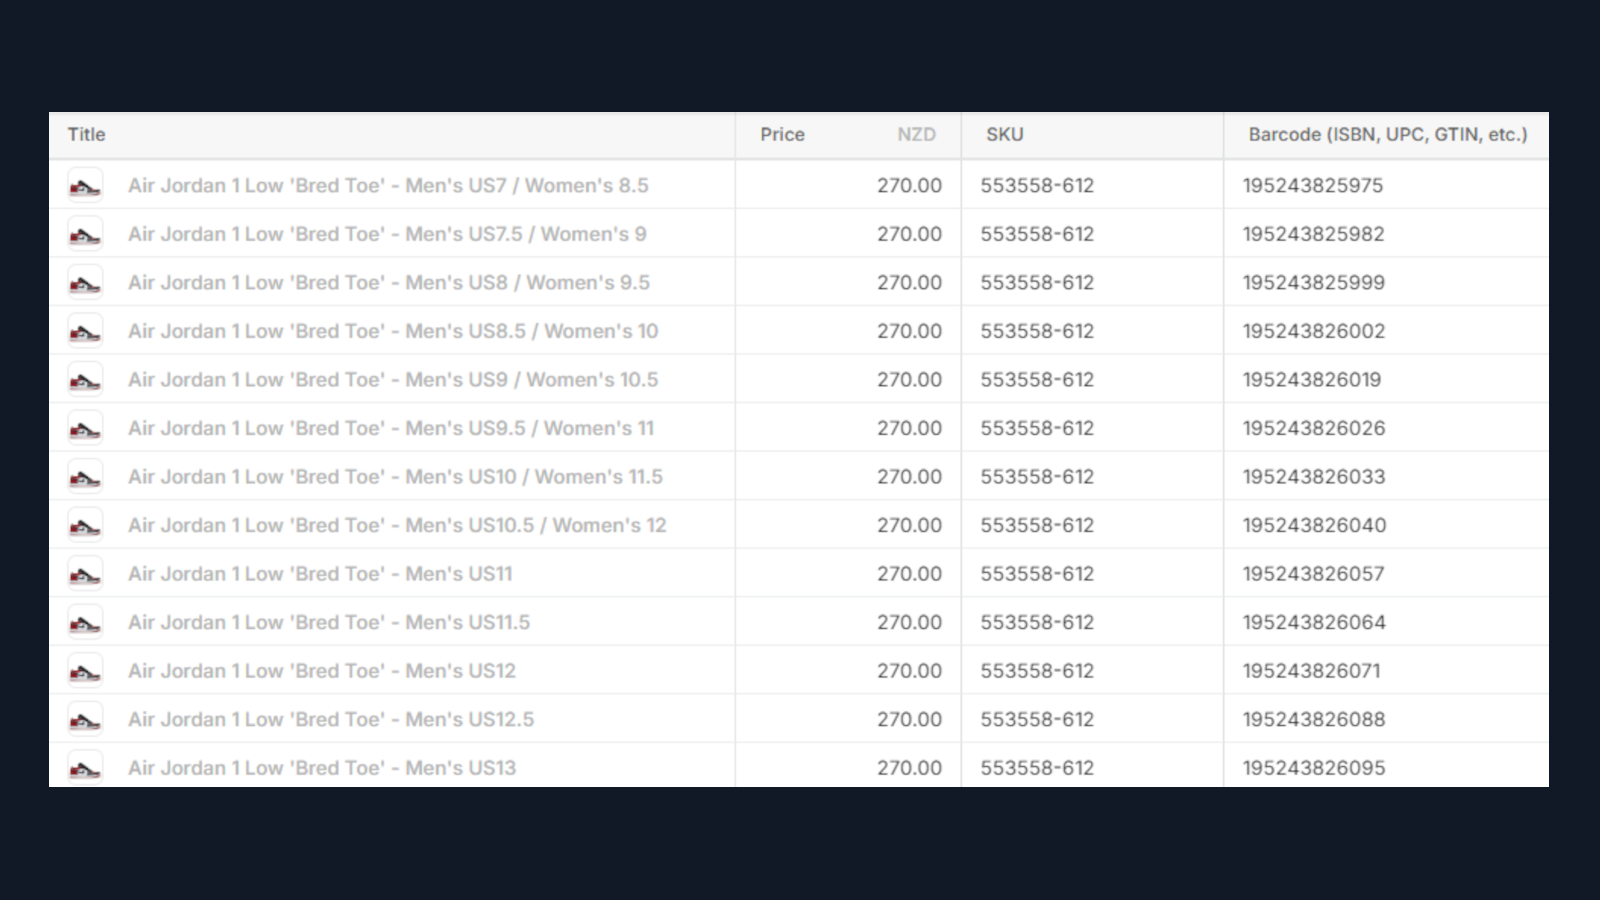
Task: Click barcode 195243826019
Action: [1311, 379]
